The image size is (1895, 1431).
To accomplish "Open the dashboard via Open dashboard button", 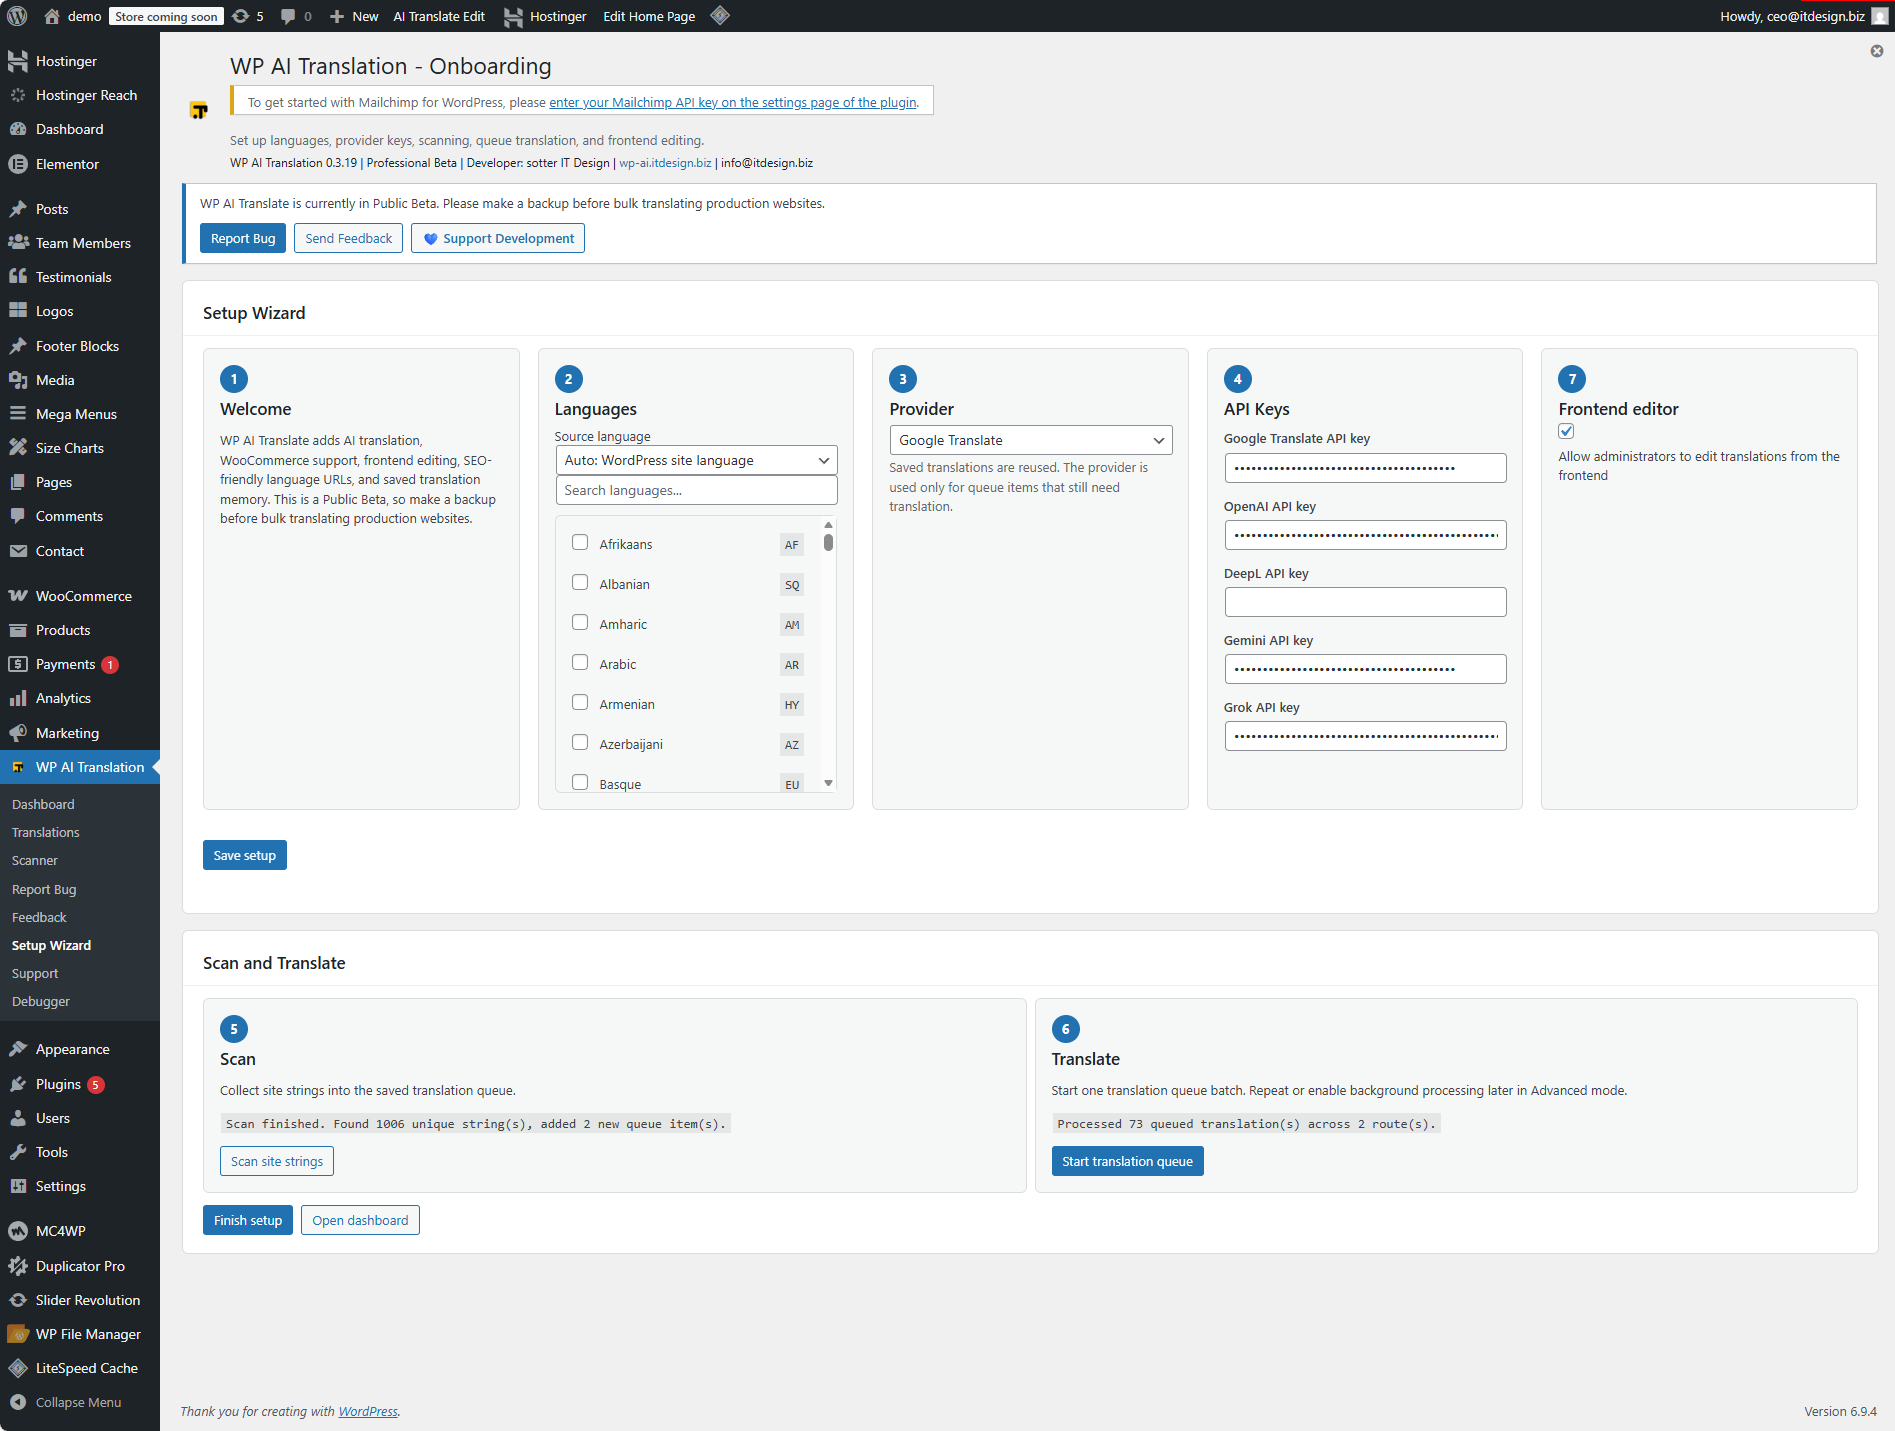I will 360,1220.
